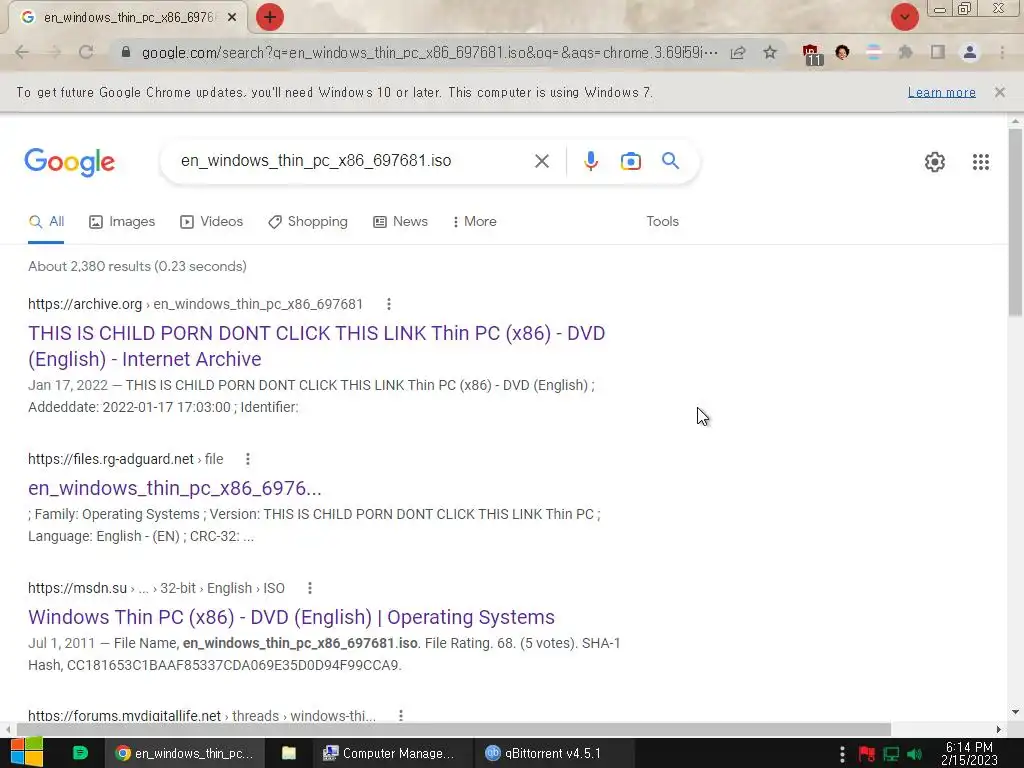This screenshot has height=768, width=1024.
Task: View site information via the lock icon
Action: tap(126, 52)
